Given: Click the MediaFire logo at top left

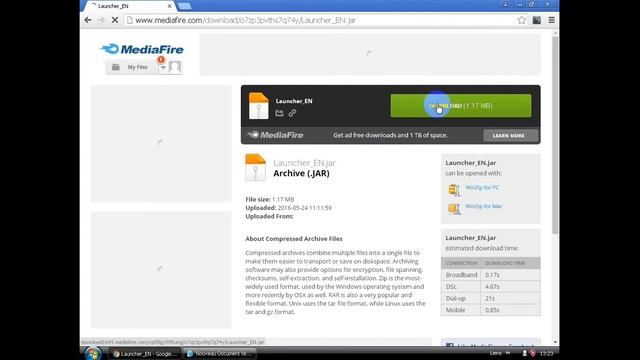Looking at the screenshot, I should pos(142,49).
